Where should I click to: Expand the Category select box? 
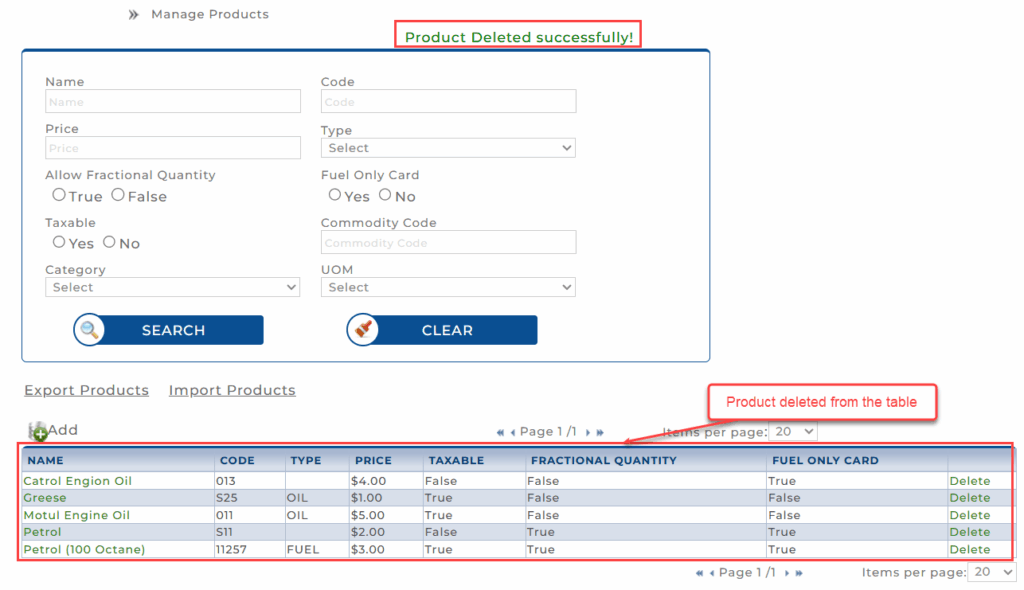pos(172,287)
